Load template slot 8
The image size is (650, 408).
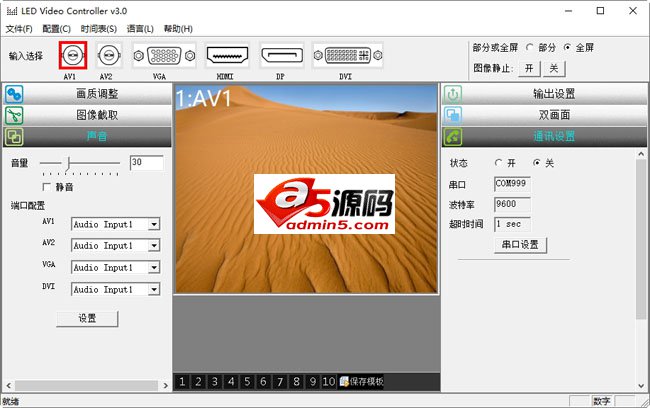point(296,381)
